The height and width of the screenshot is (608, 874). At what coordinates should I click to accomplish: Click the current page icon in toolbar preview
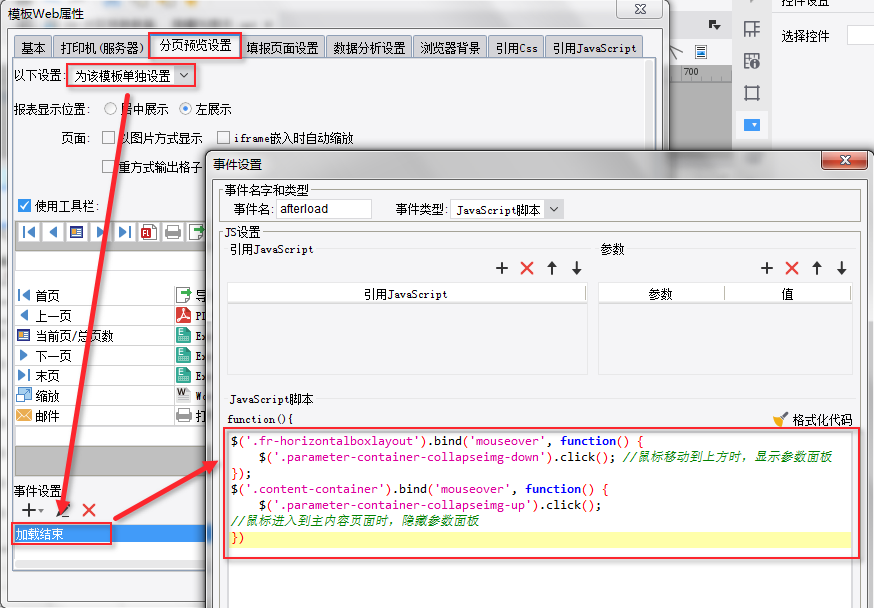coord(76,232)
